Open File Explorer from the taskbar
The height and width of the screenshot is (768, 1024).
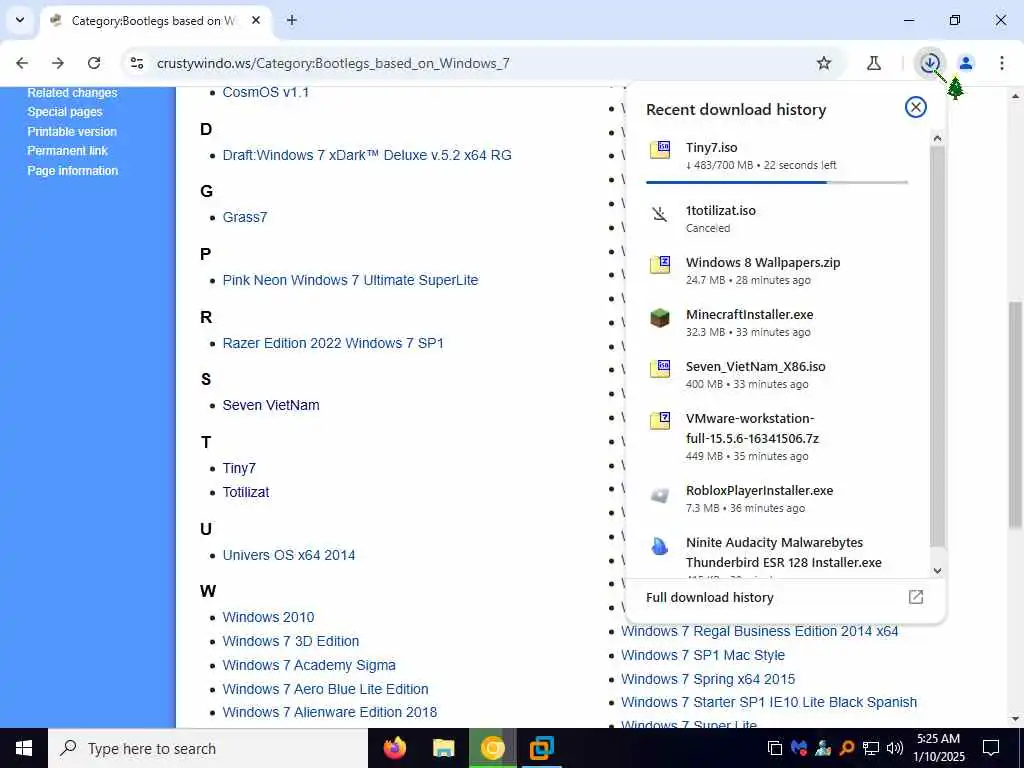coord(443,748)
